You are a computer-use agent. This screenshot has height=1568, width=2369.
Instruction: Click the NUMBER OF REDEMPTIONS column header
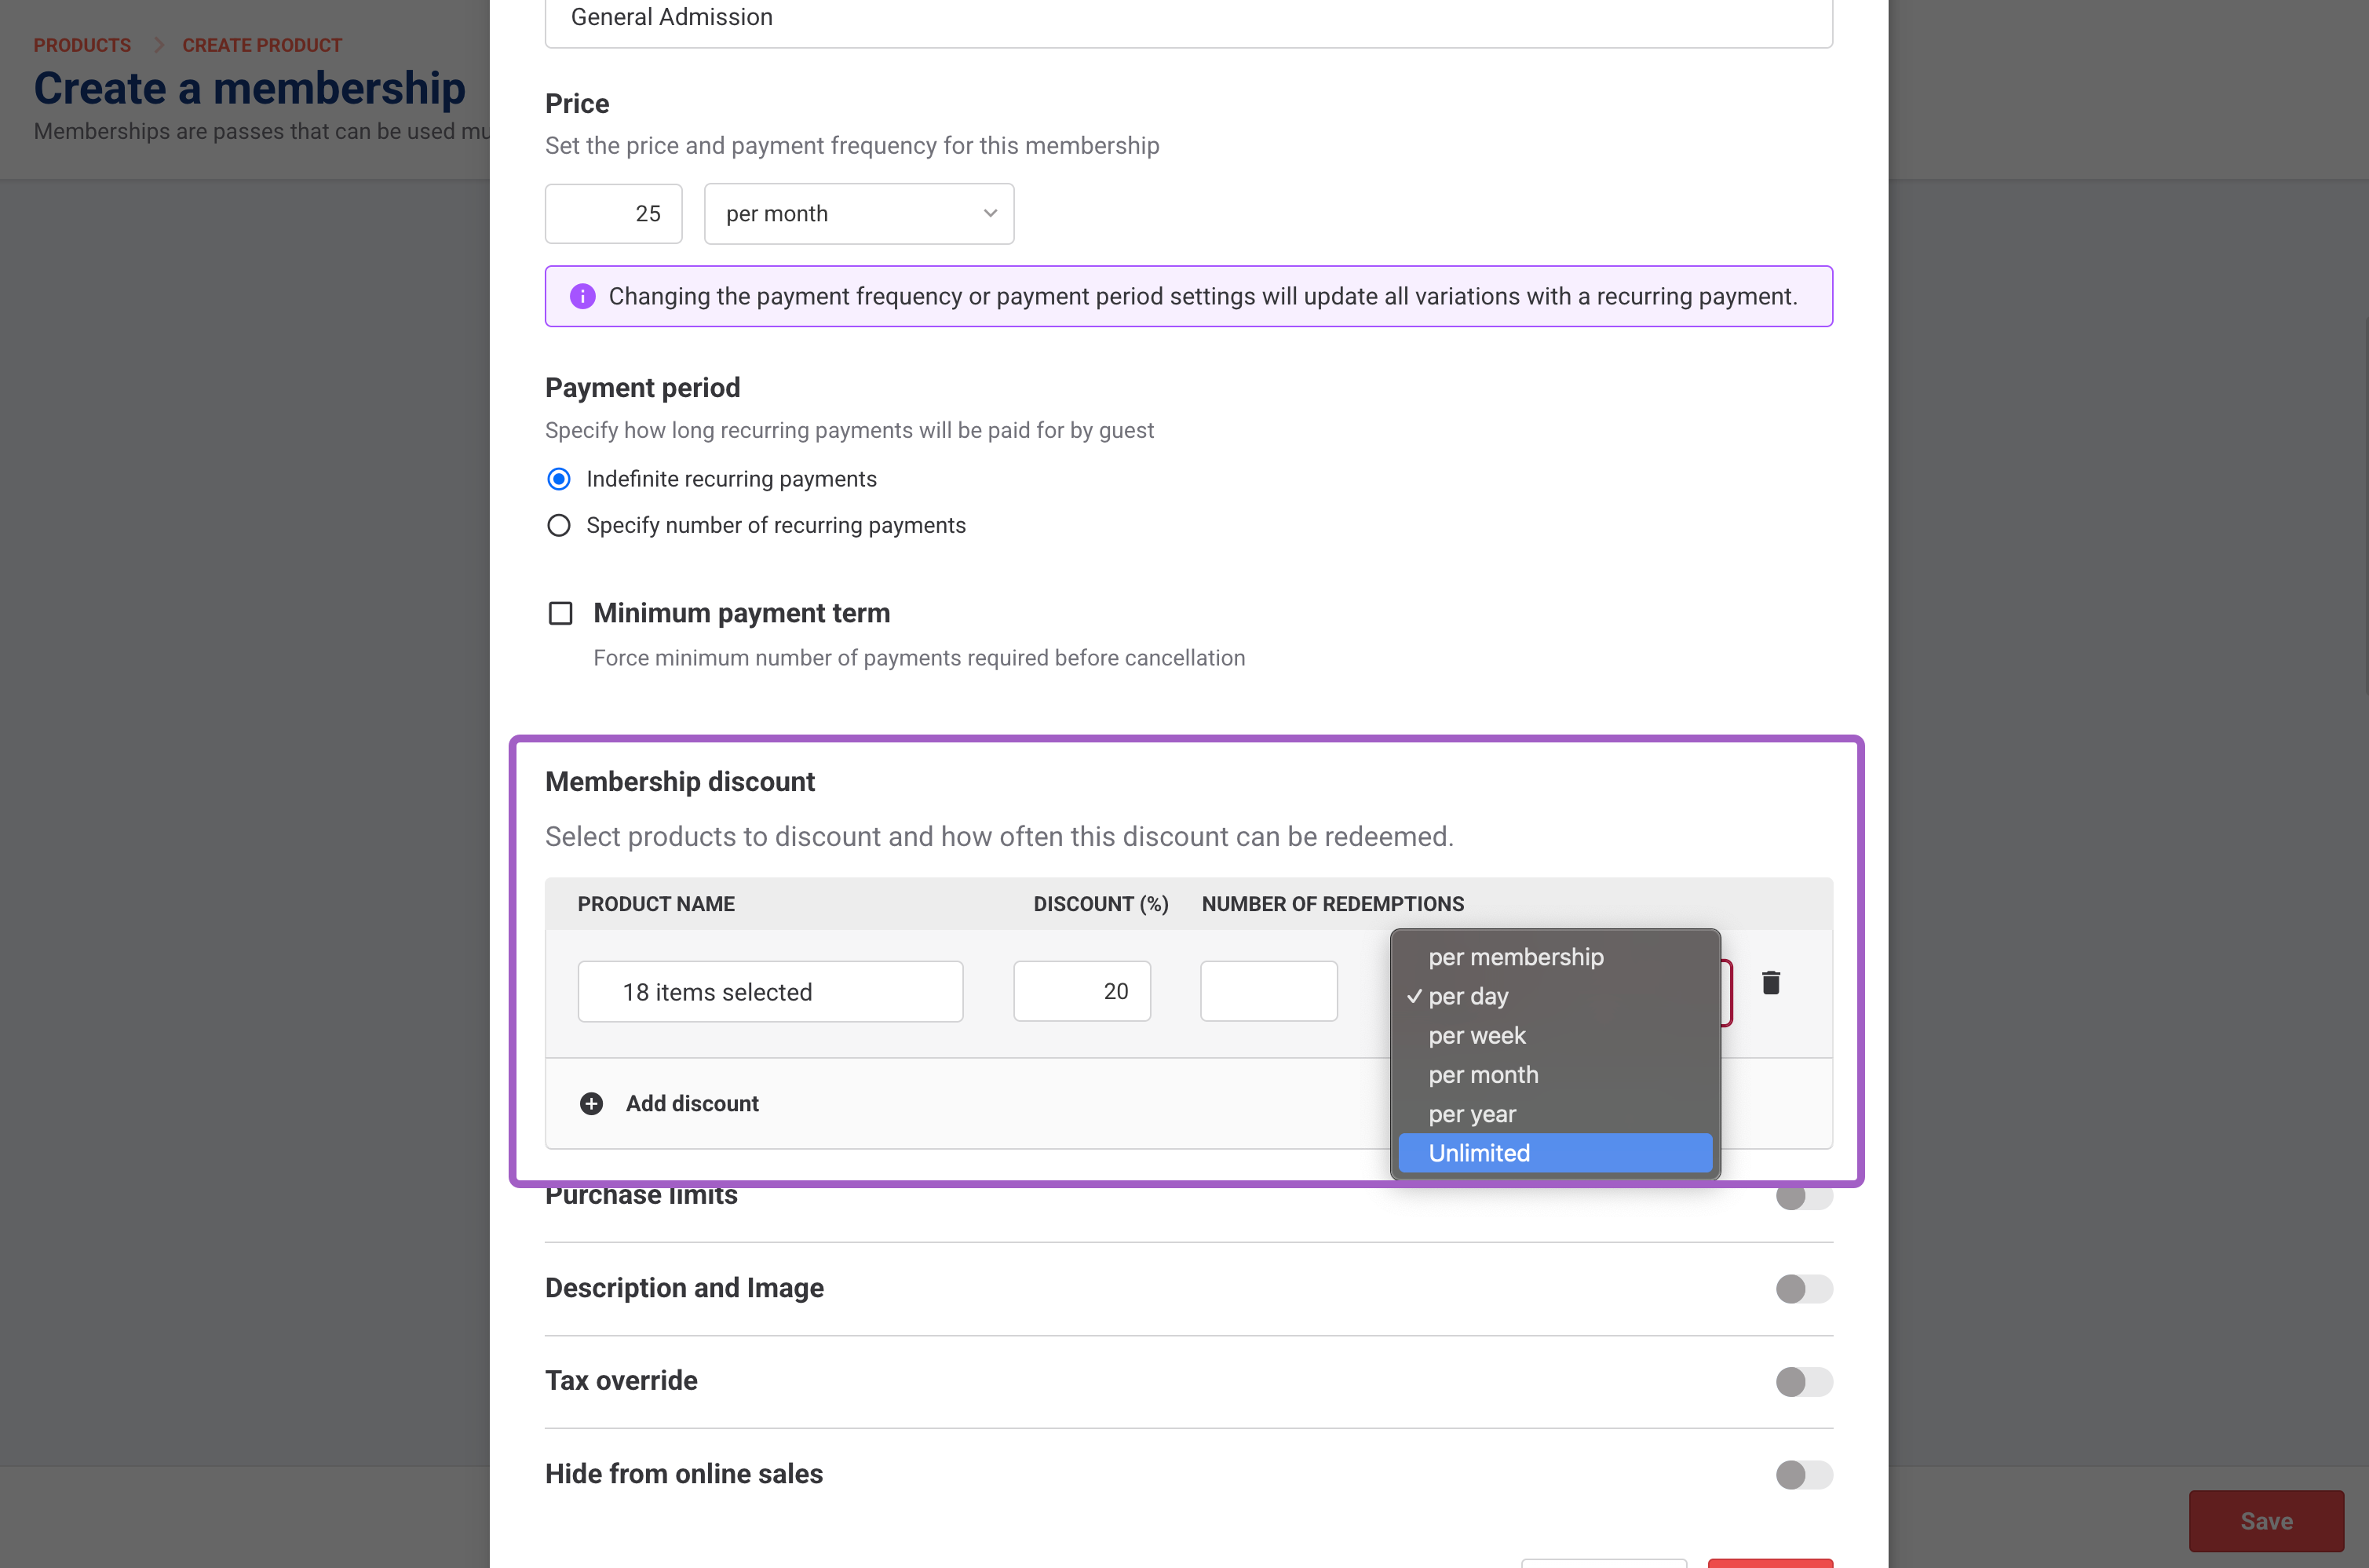pos(1333,904)
